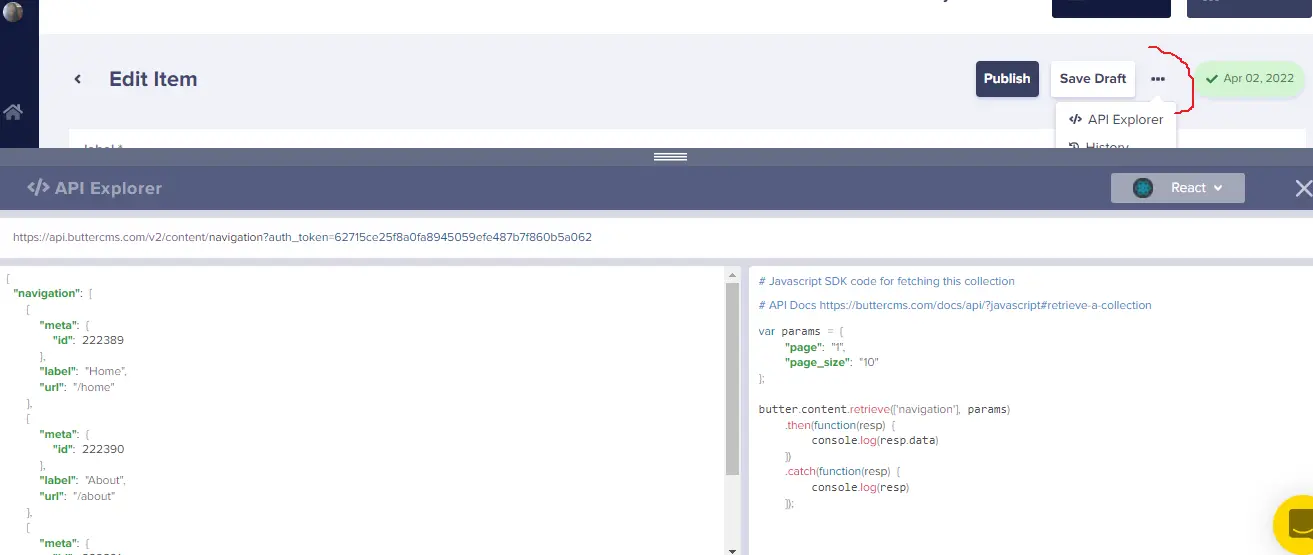Click the green checkmark in the date badge
Screen dimensions: 1313x555
pos(1212,79)
